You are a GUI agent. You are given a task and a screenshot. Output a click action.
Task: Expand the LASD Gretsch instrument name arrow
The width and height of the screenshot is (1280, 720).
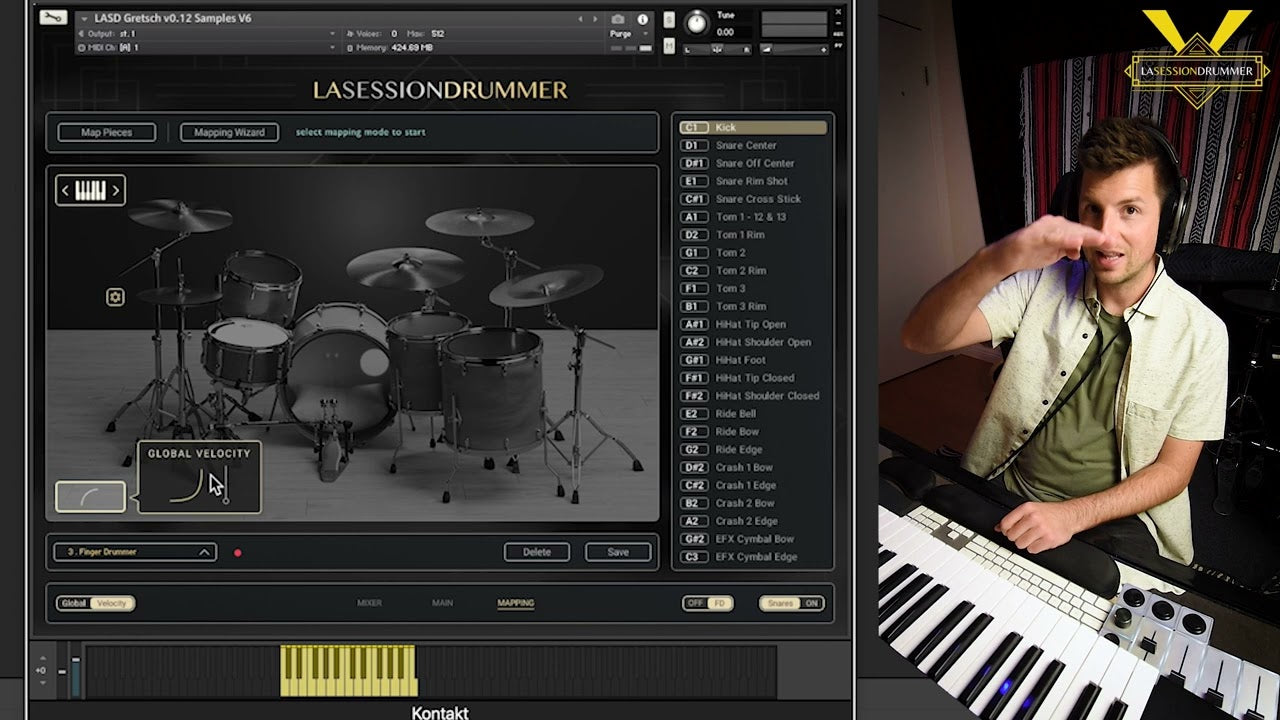84,19
